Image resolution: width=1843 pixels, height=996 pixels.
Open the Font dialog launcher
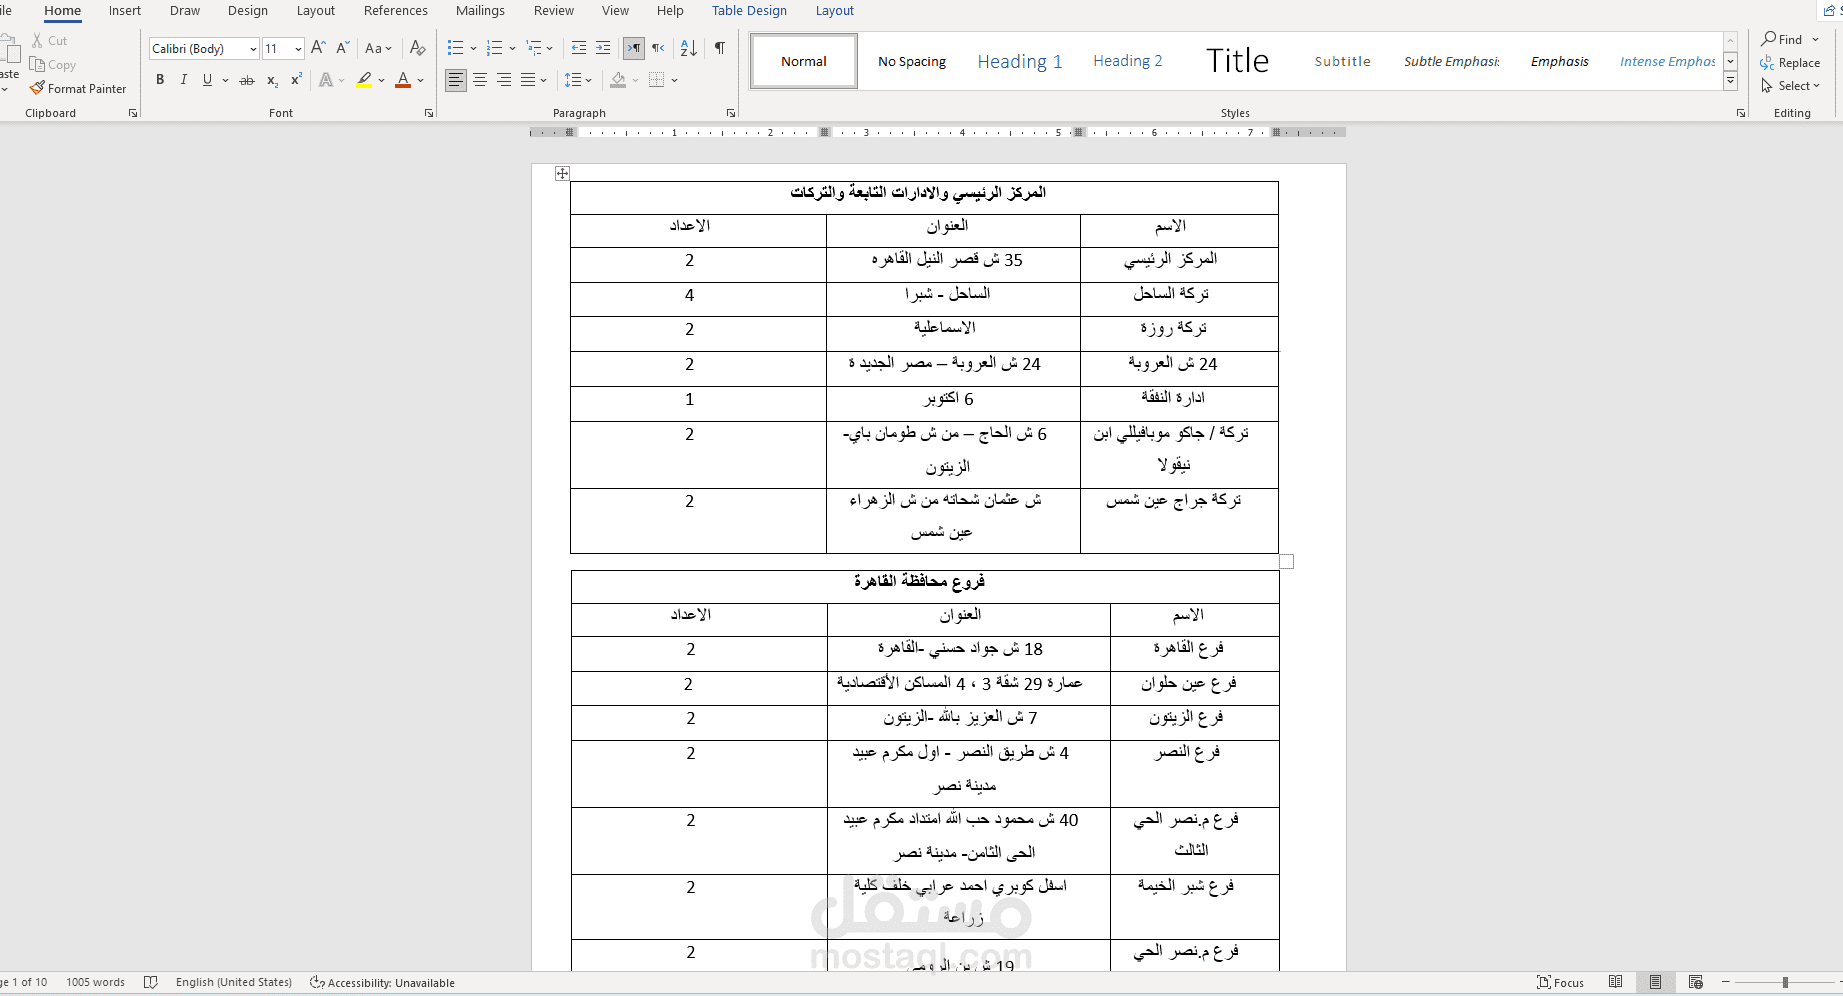click(429, 113)
